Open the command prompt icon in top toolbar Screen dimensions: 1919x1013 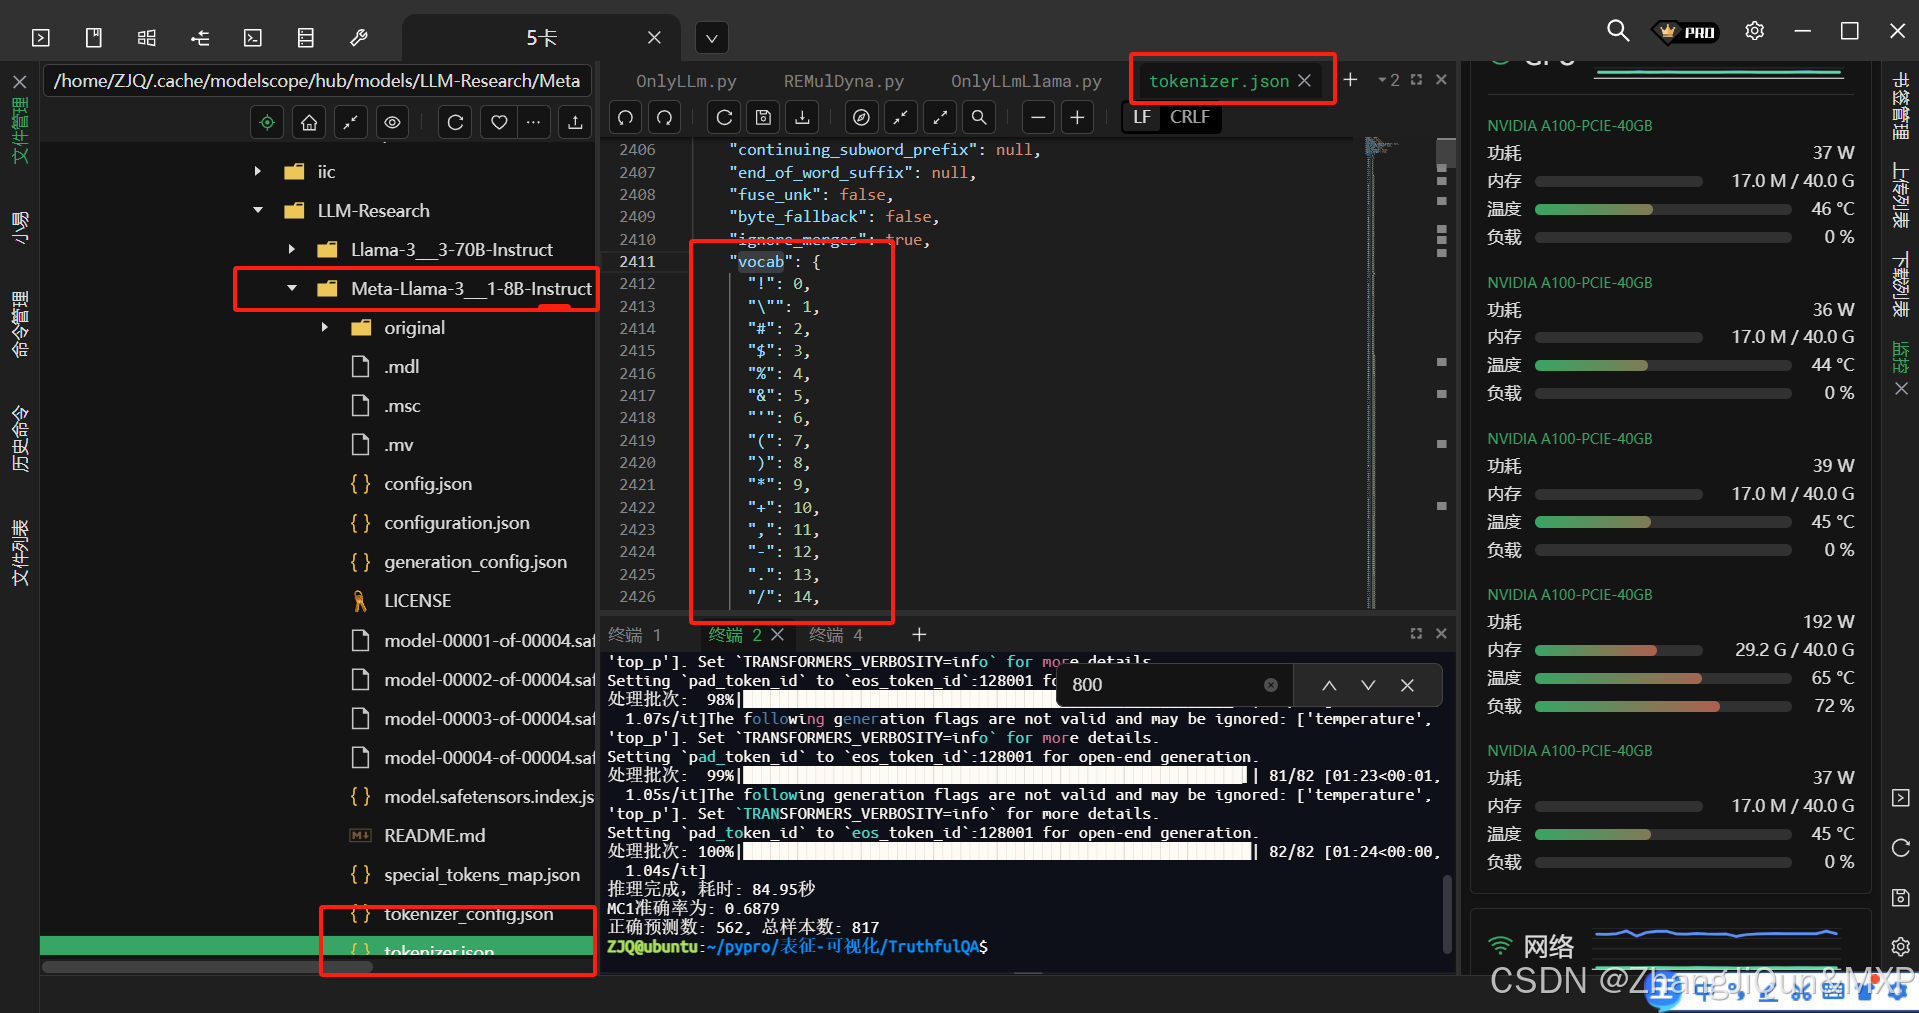pyautogui.click(x=253, y=38)
